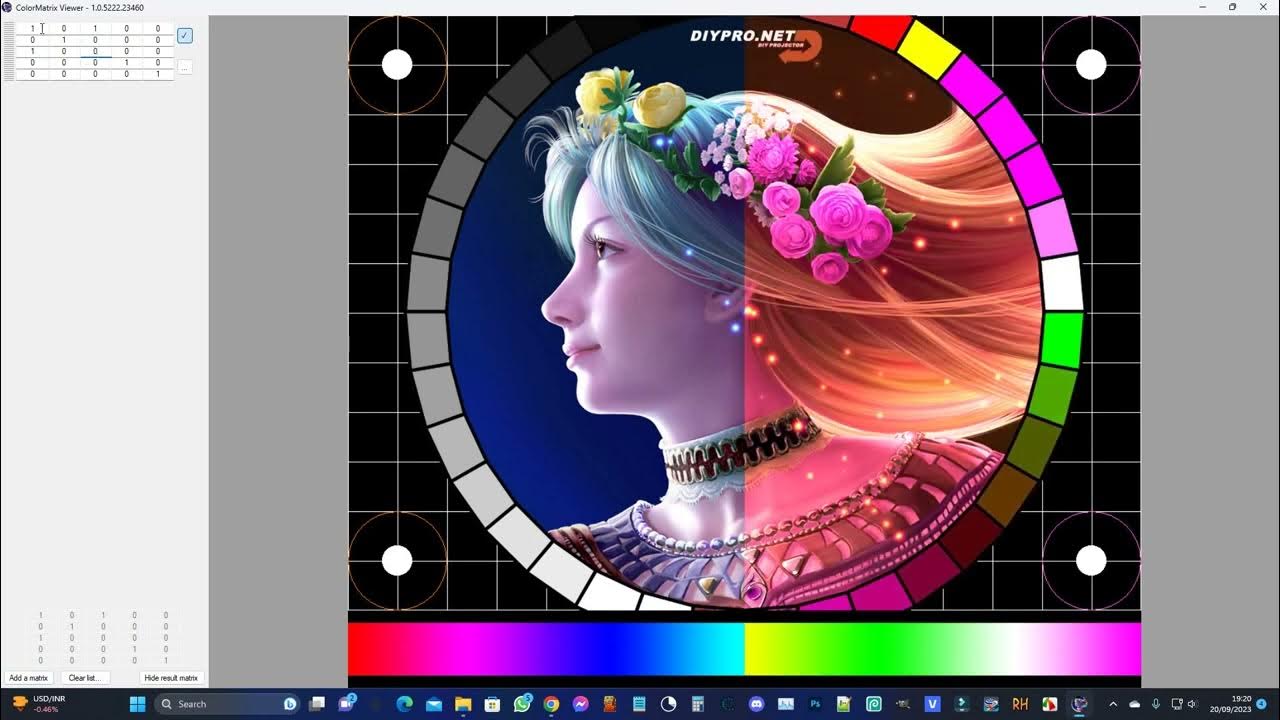Show hidden system tray icons
1280x720 pixels.
point(1113,704)
